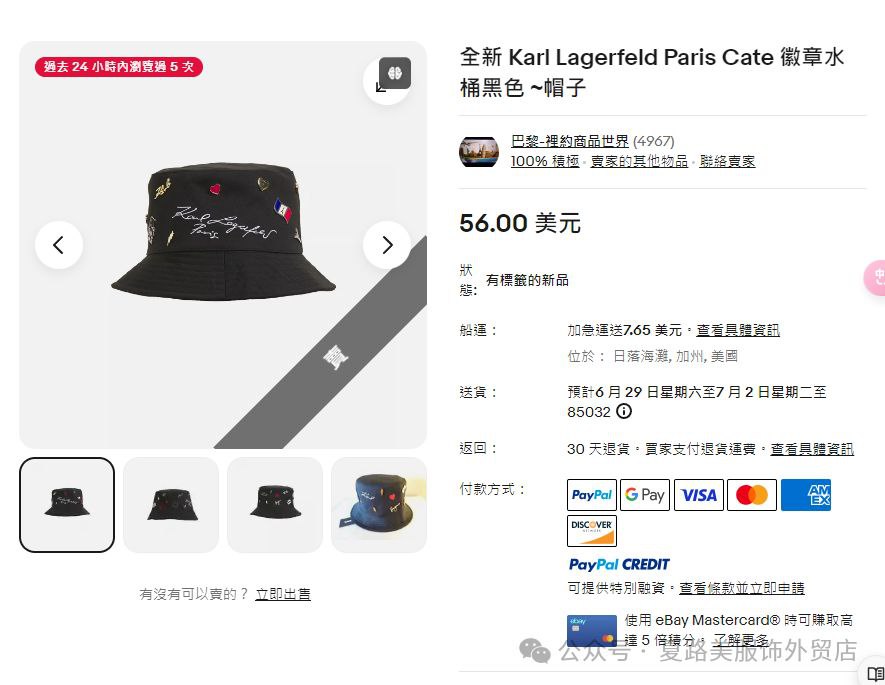Click the book icon at bottom right corner

pyautogui.click(x=875, y=674)
